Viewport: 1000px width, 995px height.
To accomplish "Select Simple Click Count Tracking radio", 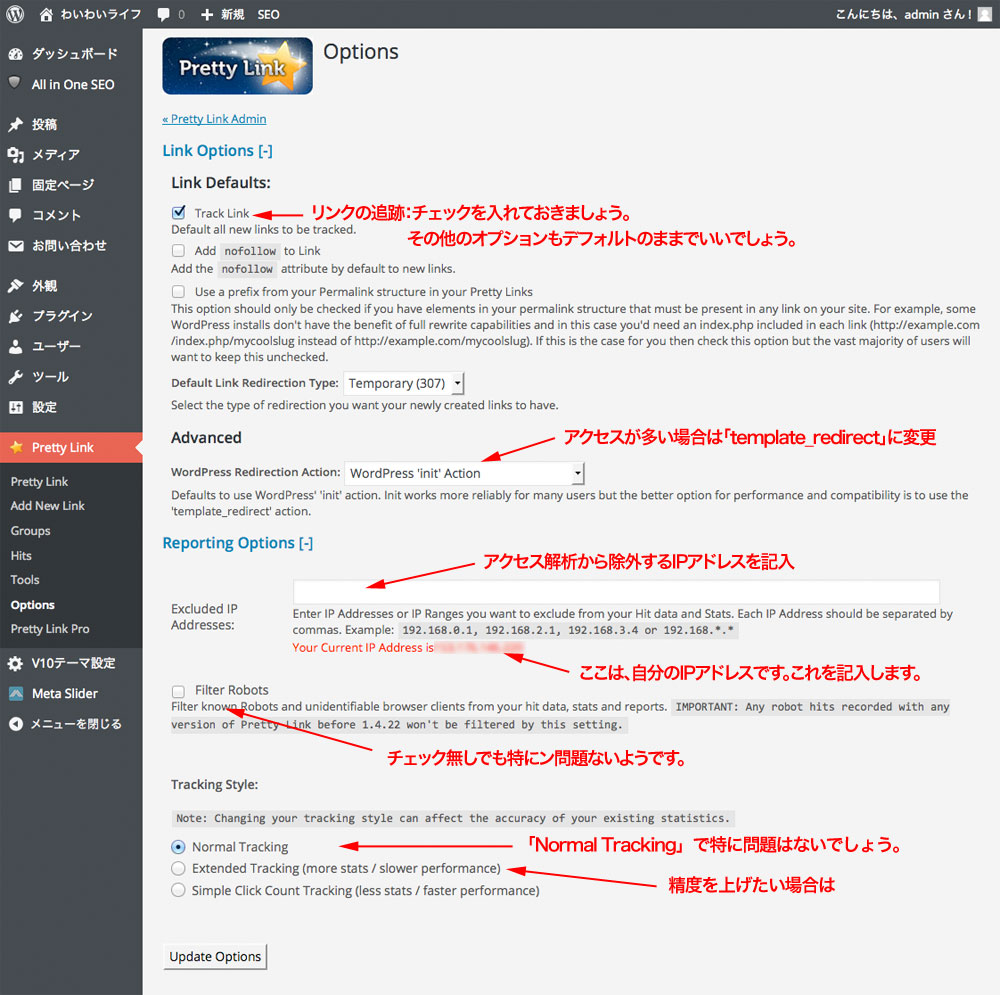I will click(x=179, y=890).
